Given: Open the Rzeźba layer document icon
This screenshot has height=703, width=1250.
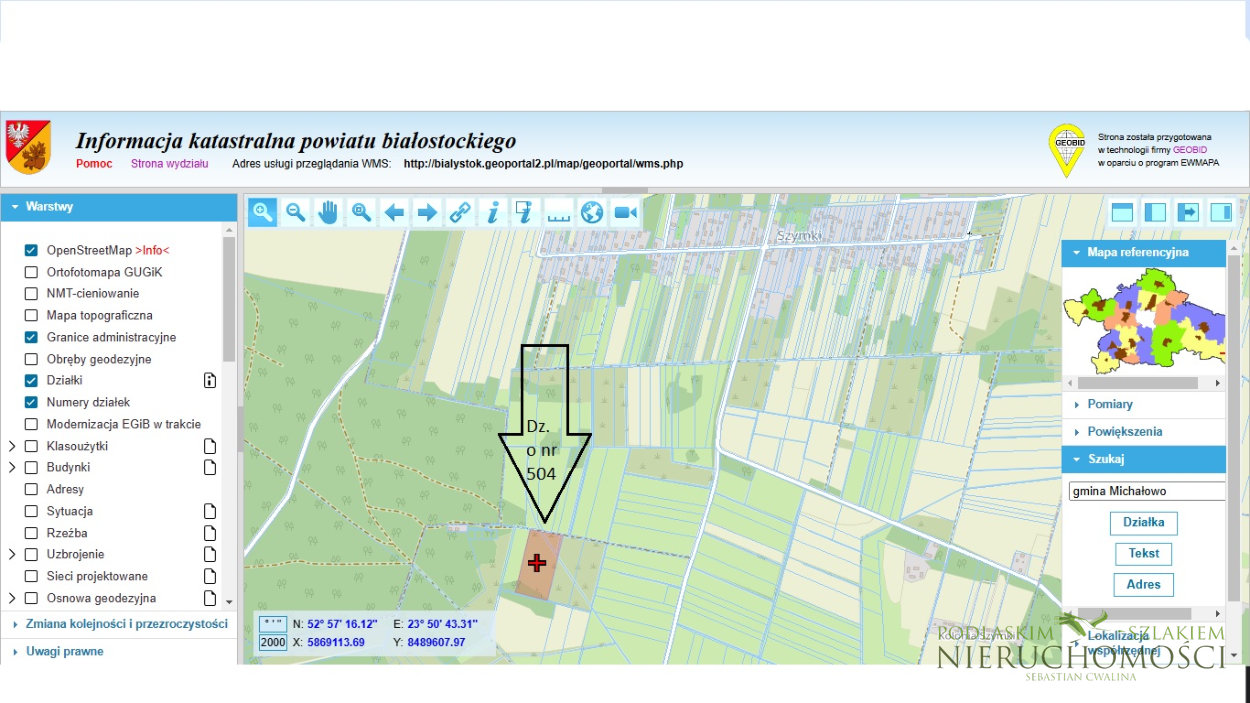Looking at the screenshot, I should pos(210,533).
